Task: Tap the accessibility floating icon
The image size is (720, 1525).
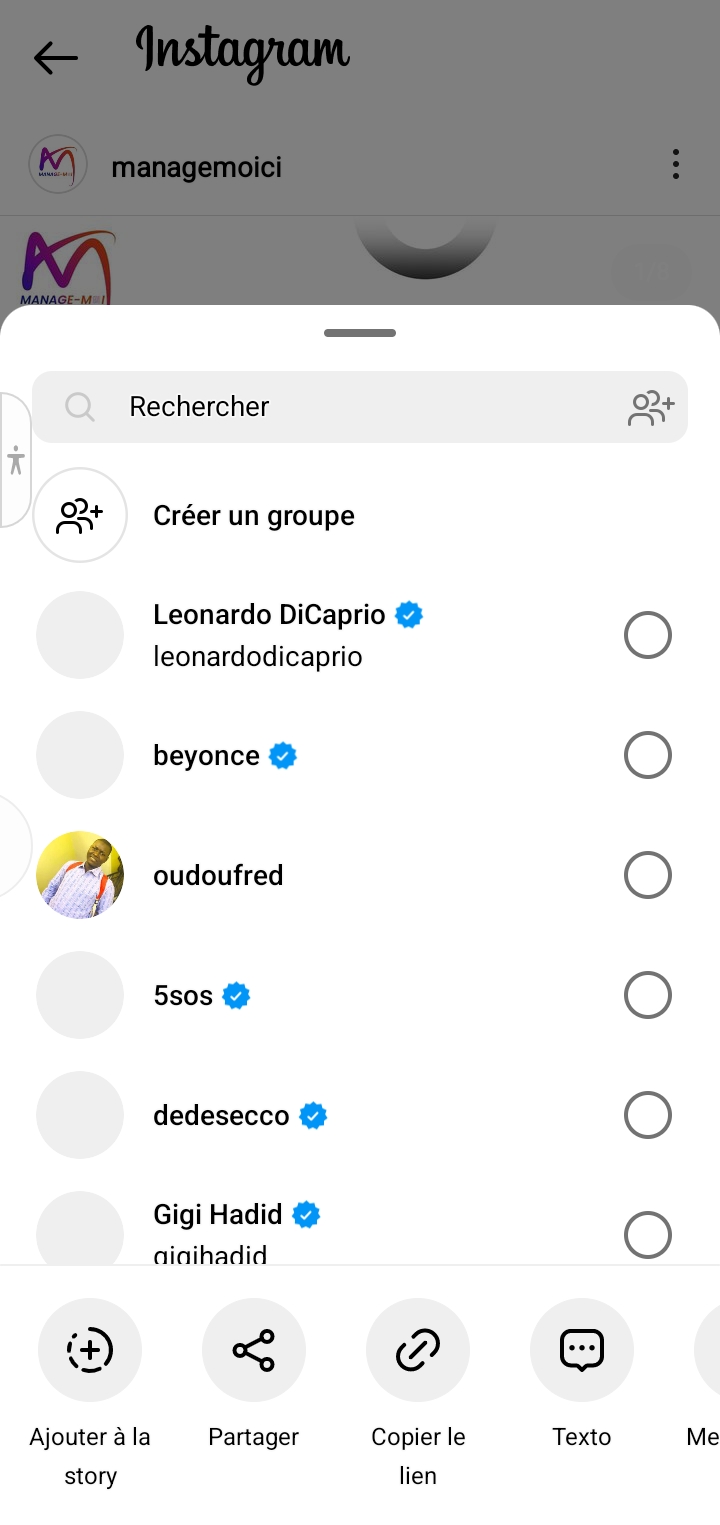Action: tap(16, 460)
